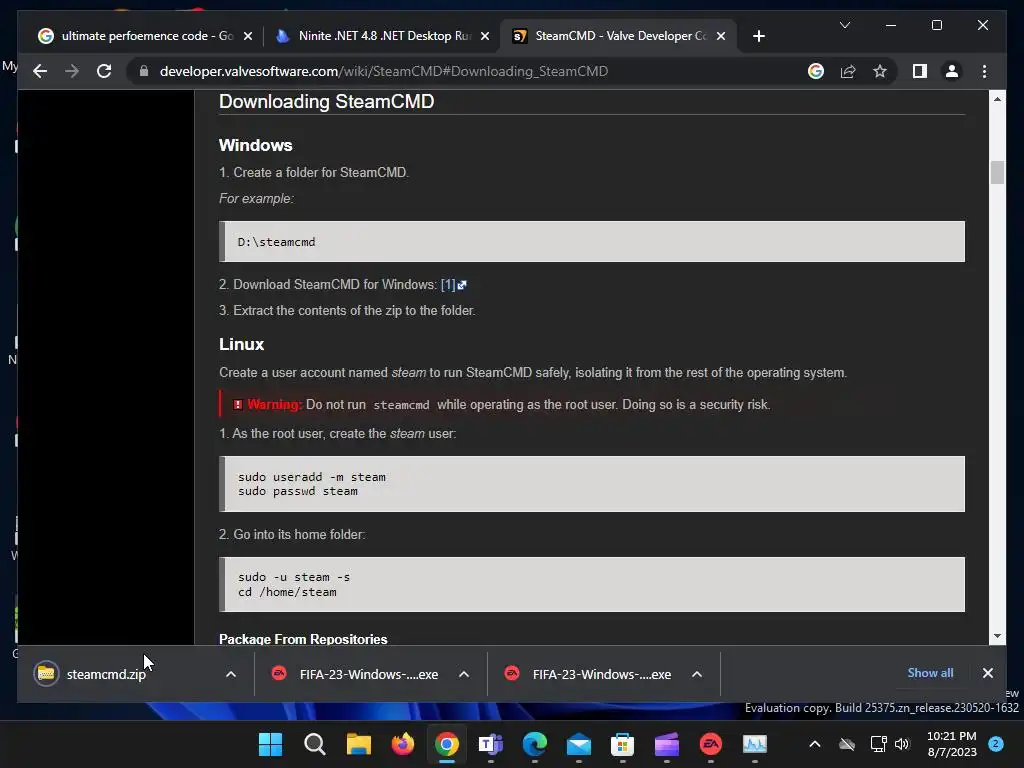Open the Windows Start menu
Screen dimensions: 1024x768
(270, 744)
